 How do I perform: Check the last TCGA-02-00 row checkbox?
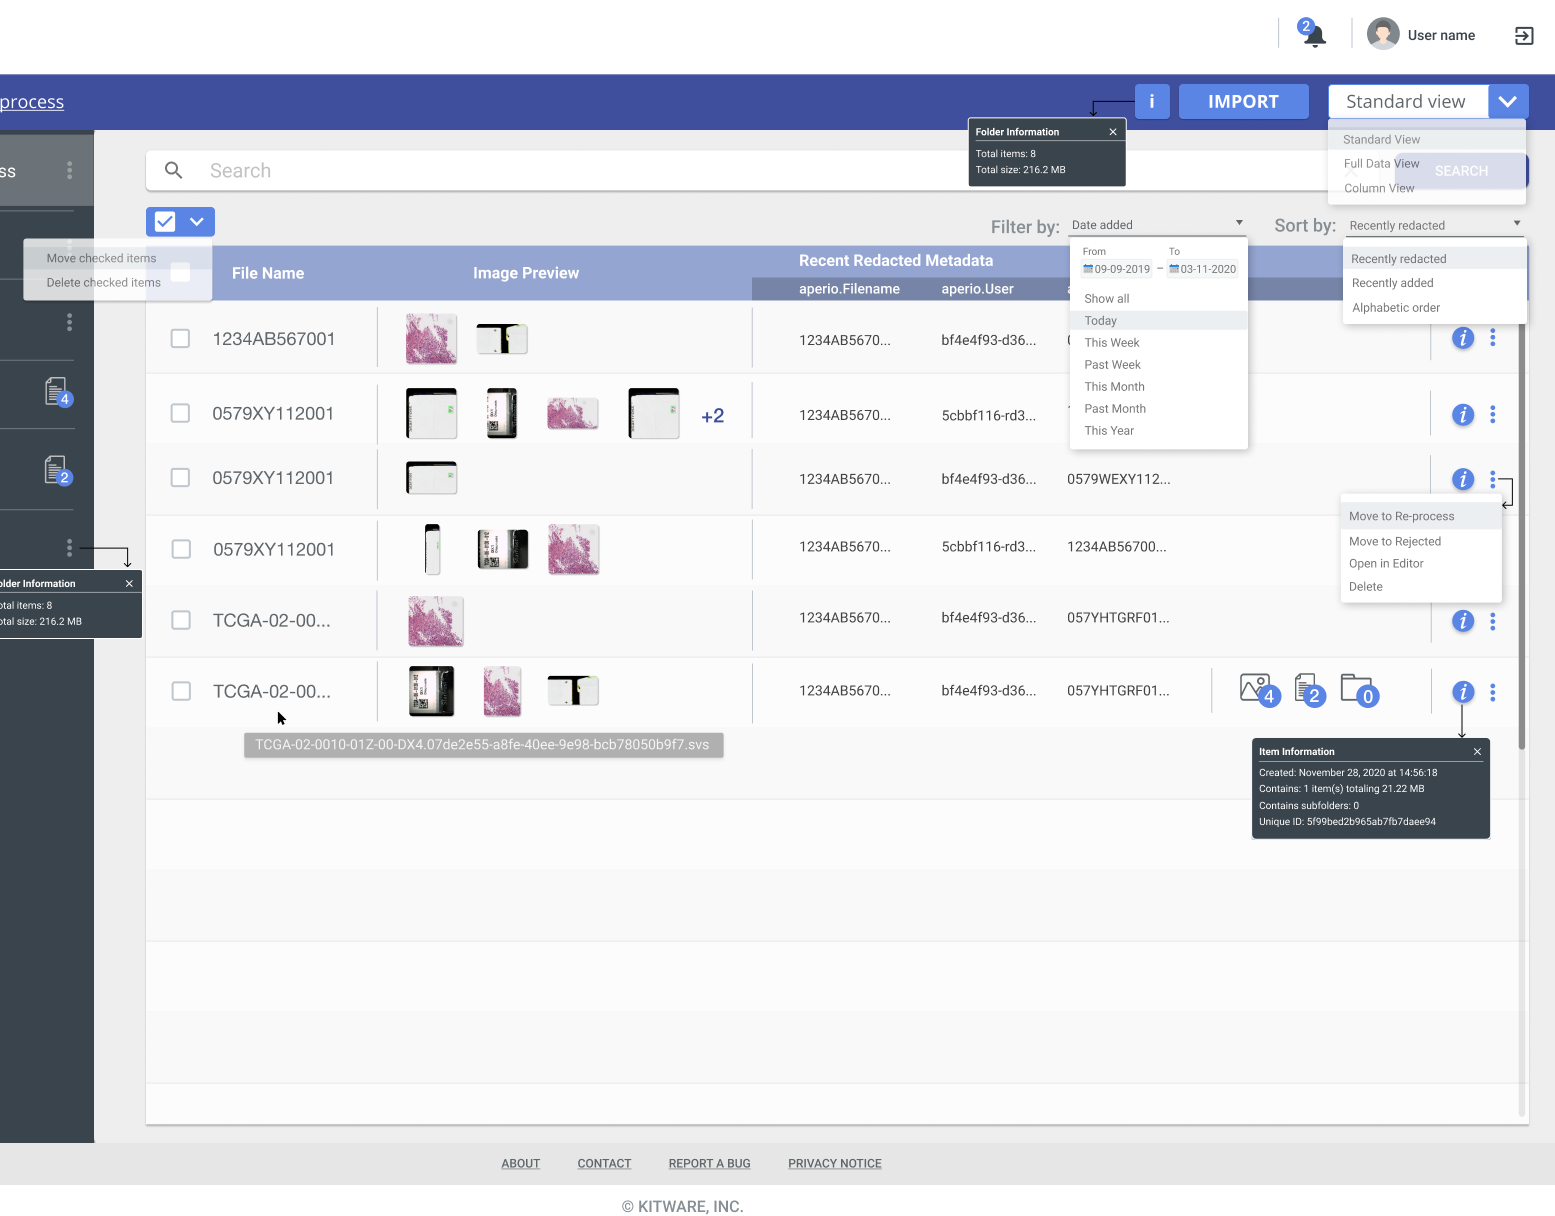click(x=181, y=691)
